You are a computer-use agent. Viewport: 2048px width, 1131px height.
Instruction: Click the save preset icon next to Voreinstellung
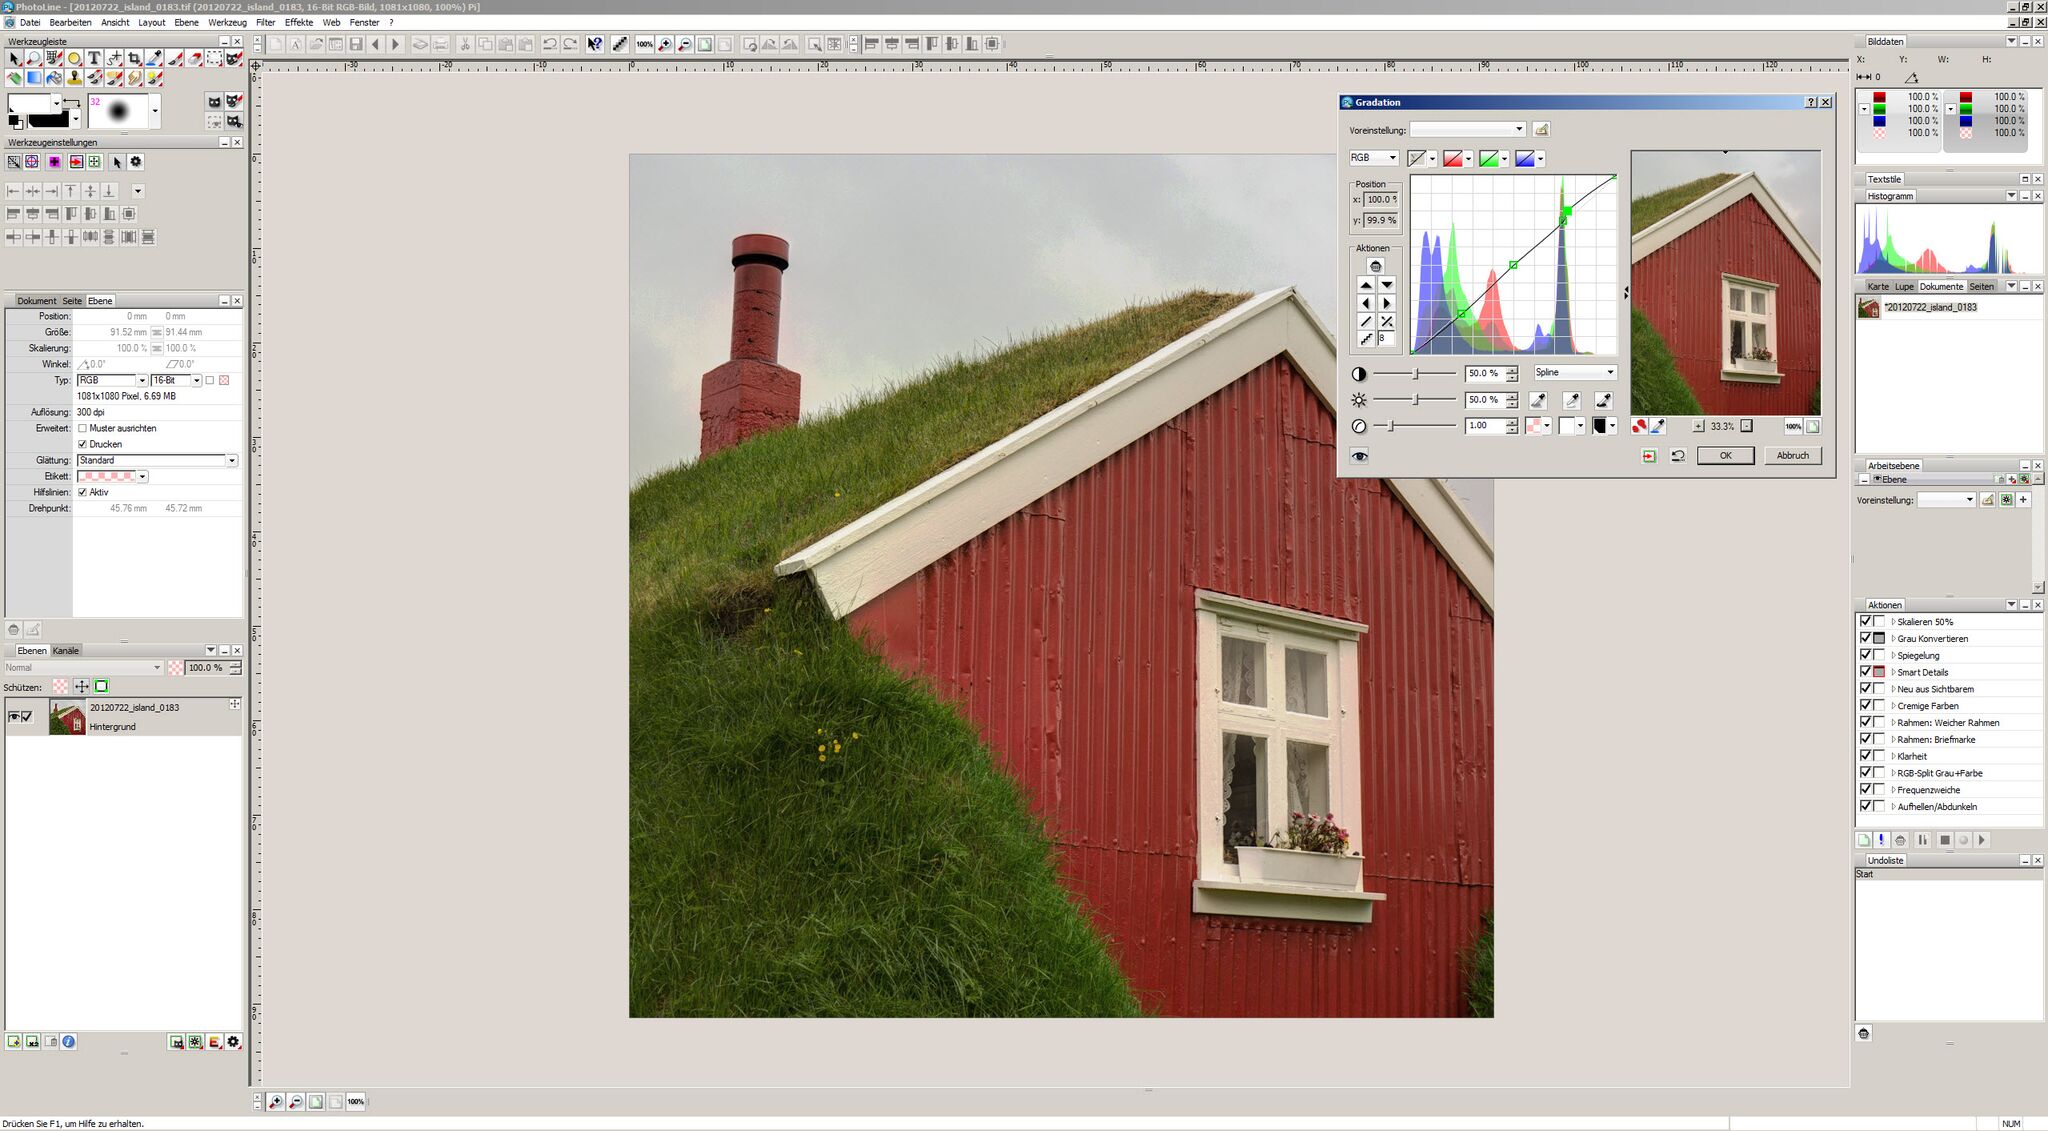pyautogui.click(x=1541, y=129)
